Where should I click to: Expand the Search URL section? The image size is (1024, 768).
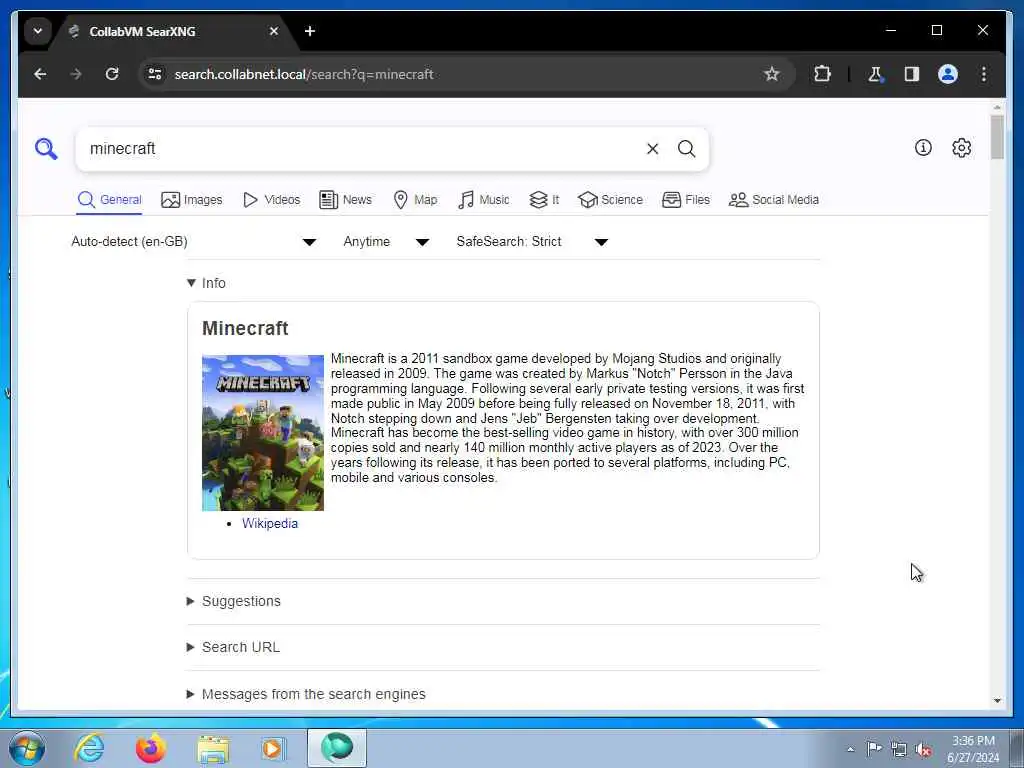click(233, 647)
